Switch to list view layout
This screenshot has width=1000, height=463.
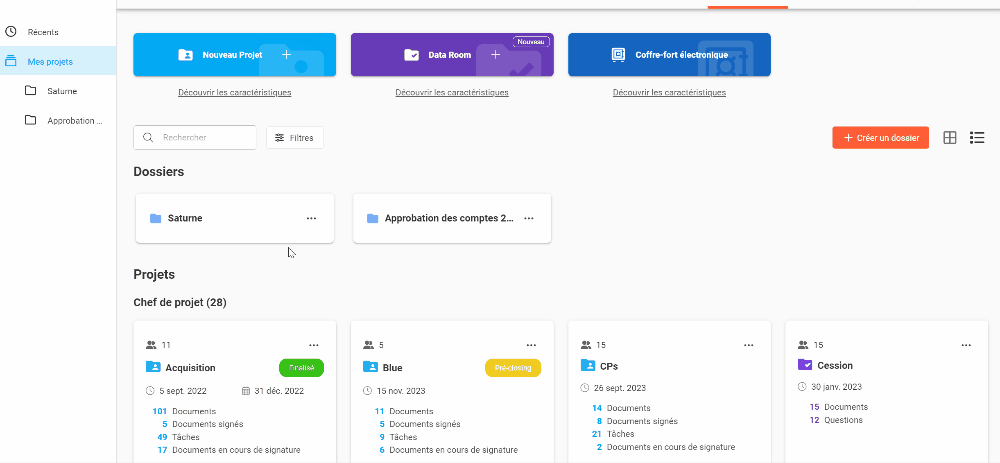tap(977, 138)
